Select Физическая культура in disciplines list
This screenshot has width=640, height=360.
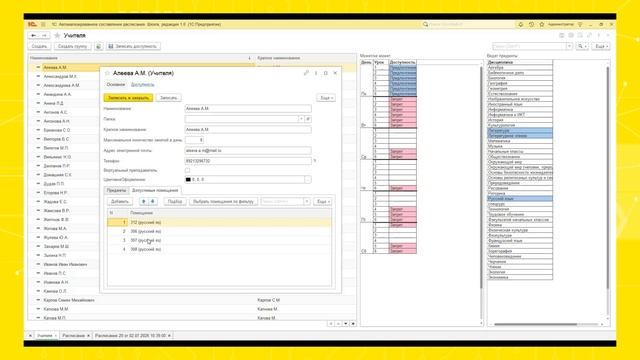click(x=520, y=230)
